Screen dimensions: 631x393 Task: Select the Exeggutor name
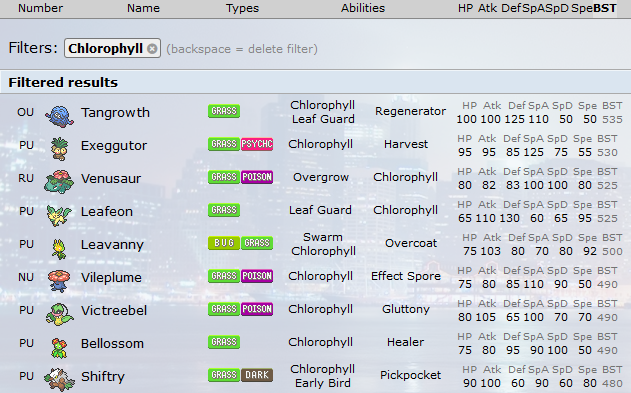click(114, 146)
